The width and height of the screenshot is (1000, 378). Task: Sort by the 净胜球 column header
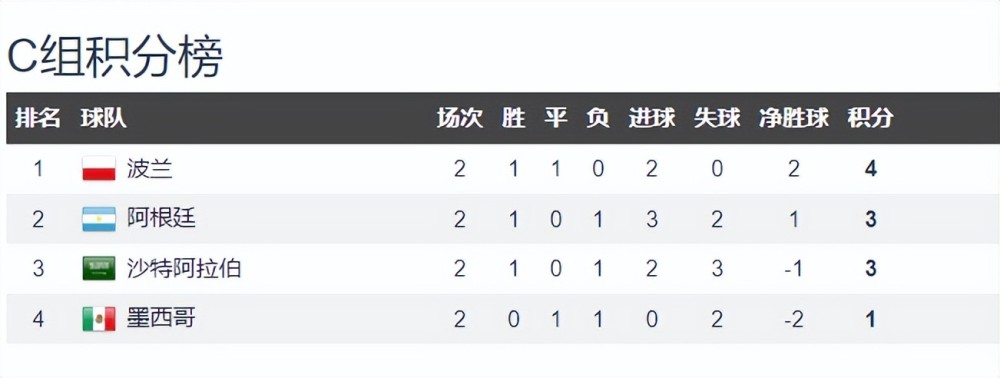[x=794, y=118]
